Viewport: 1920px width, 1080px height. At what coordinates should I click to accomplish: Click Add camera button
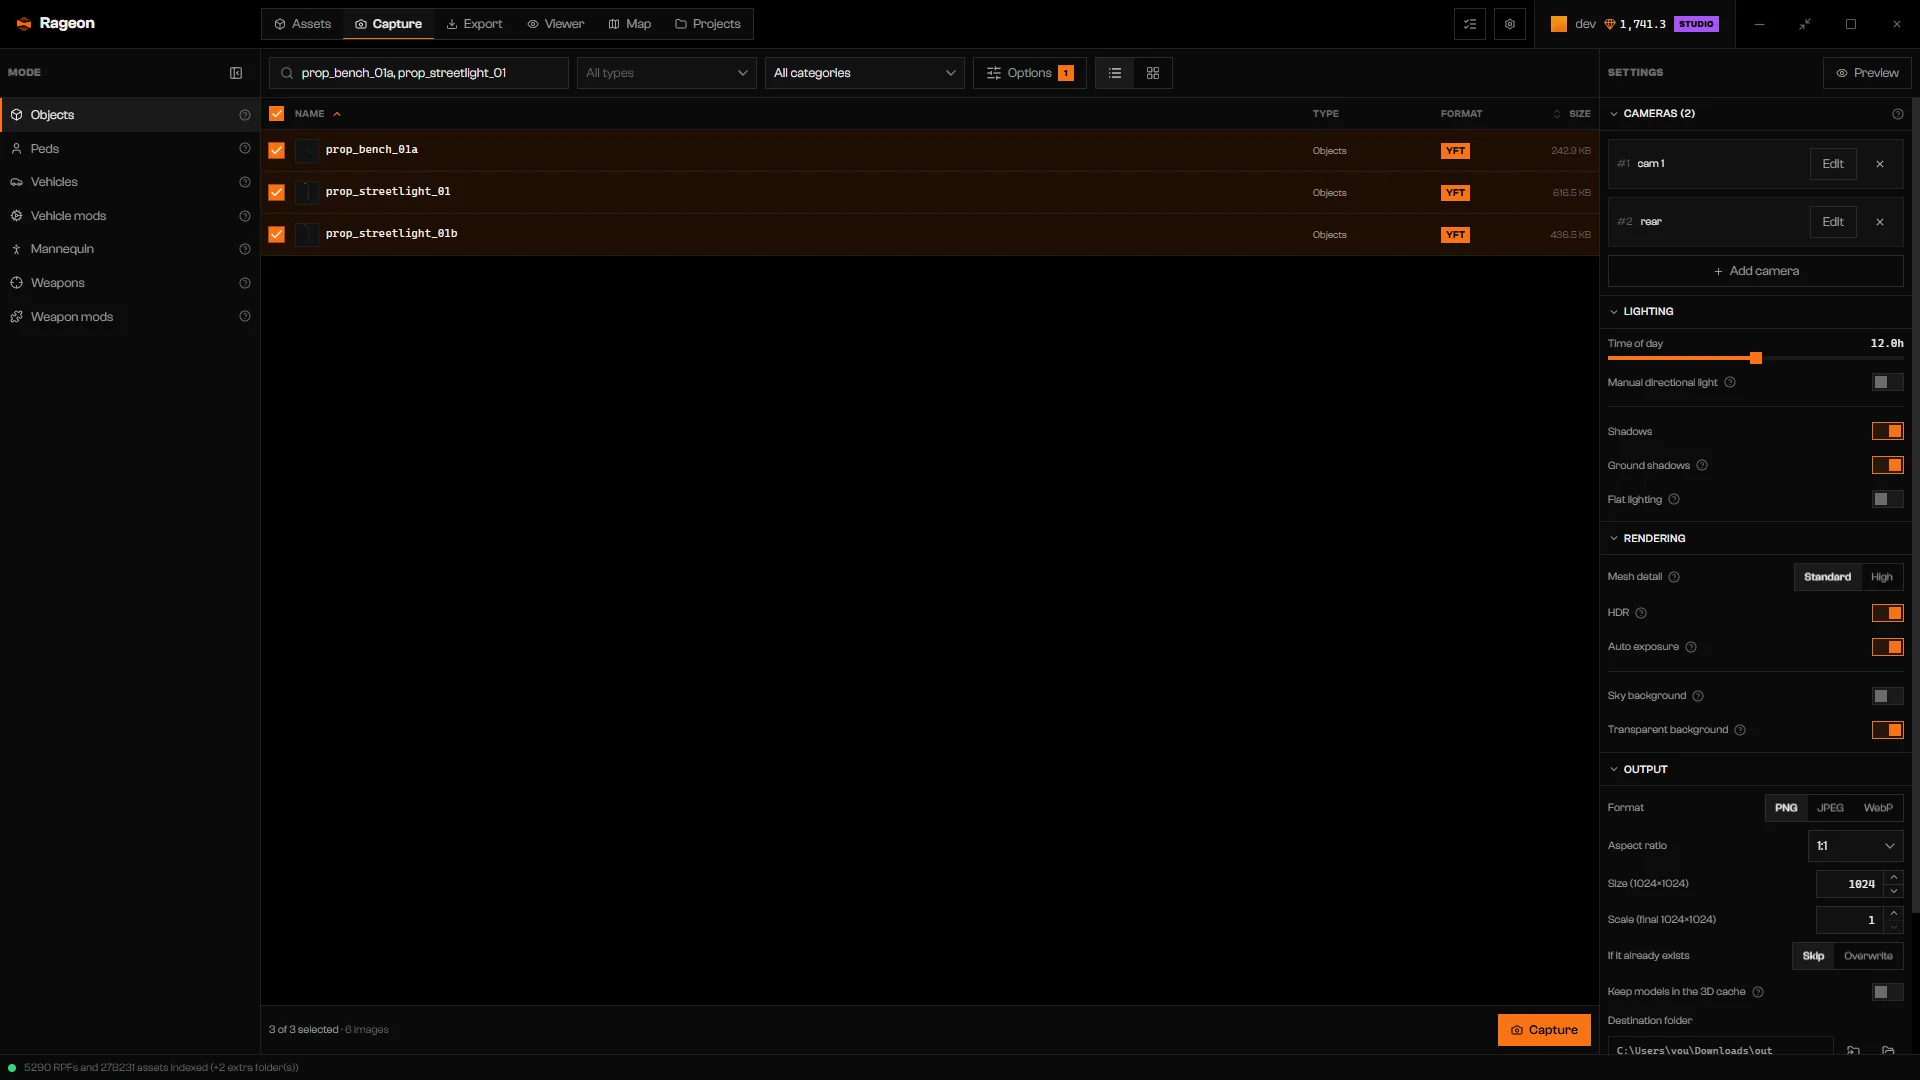tap(1756, 271)
